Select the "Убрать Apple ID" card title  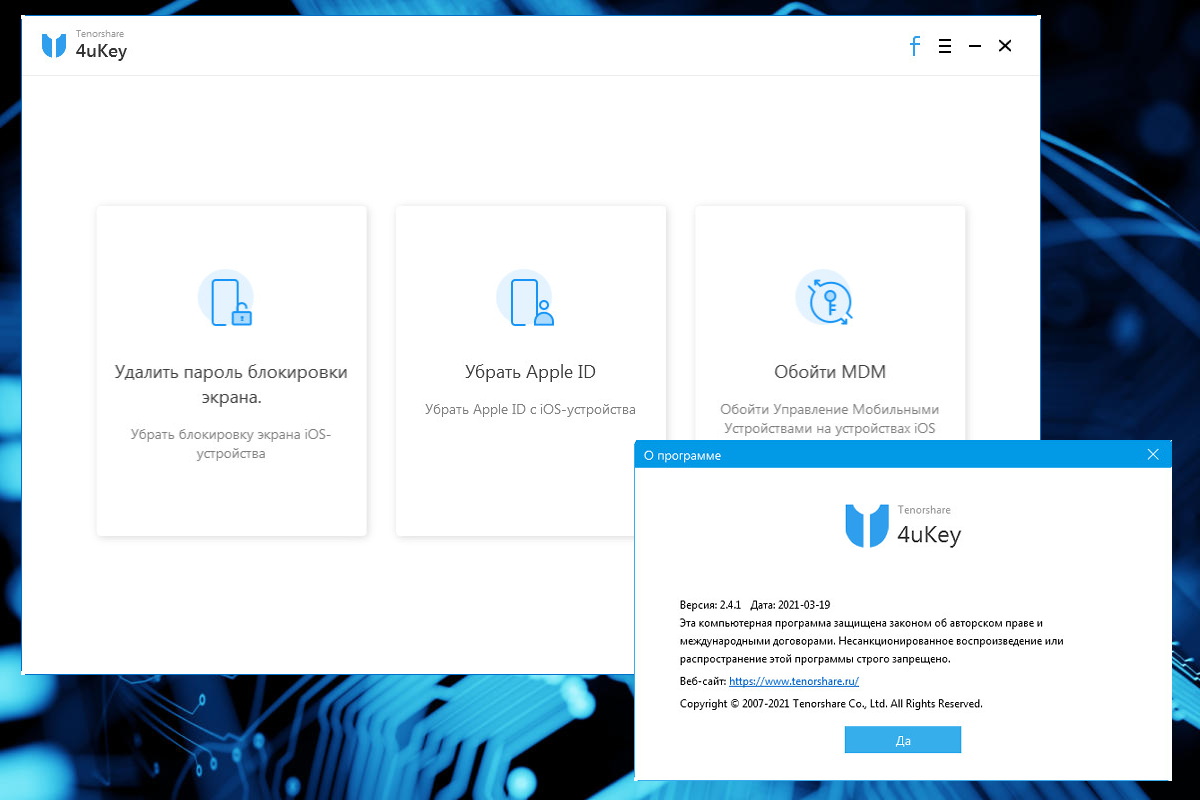(x=530, y=372)
